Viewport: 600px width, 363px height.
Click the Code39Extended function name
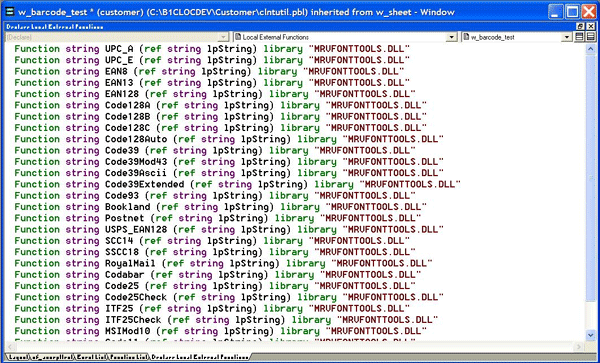[x=145, y=184]
